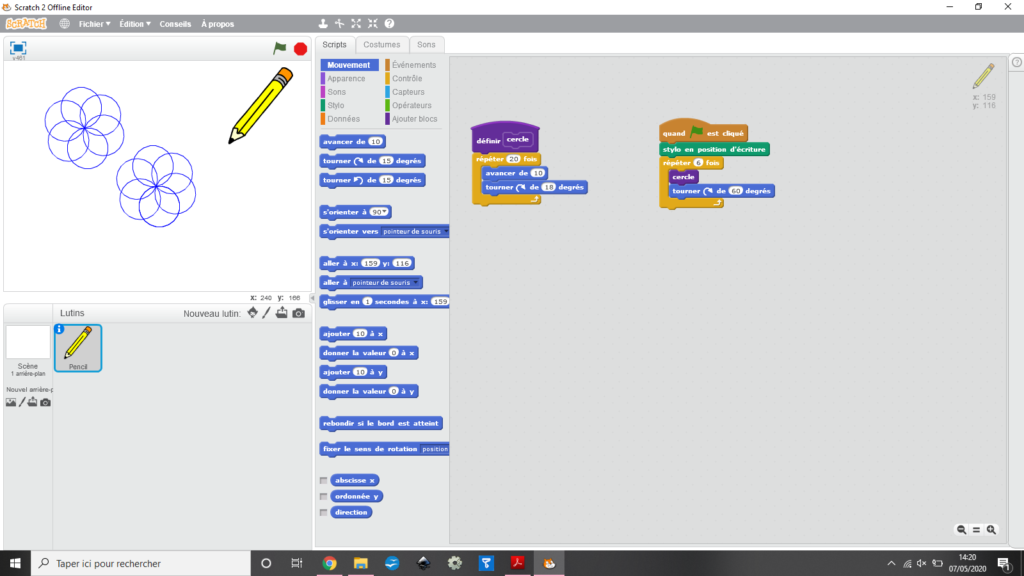Check the direction reporter checkbox

(x=323, y=512)
